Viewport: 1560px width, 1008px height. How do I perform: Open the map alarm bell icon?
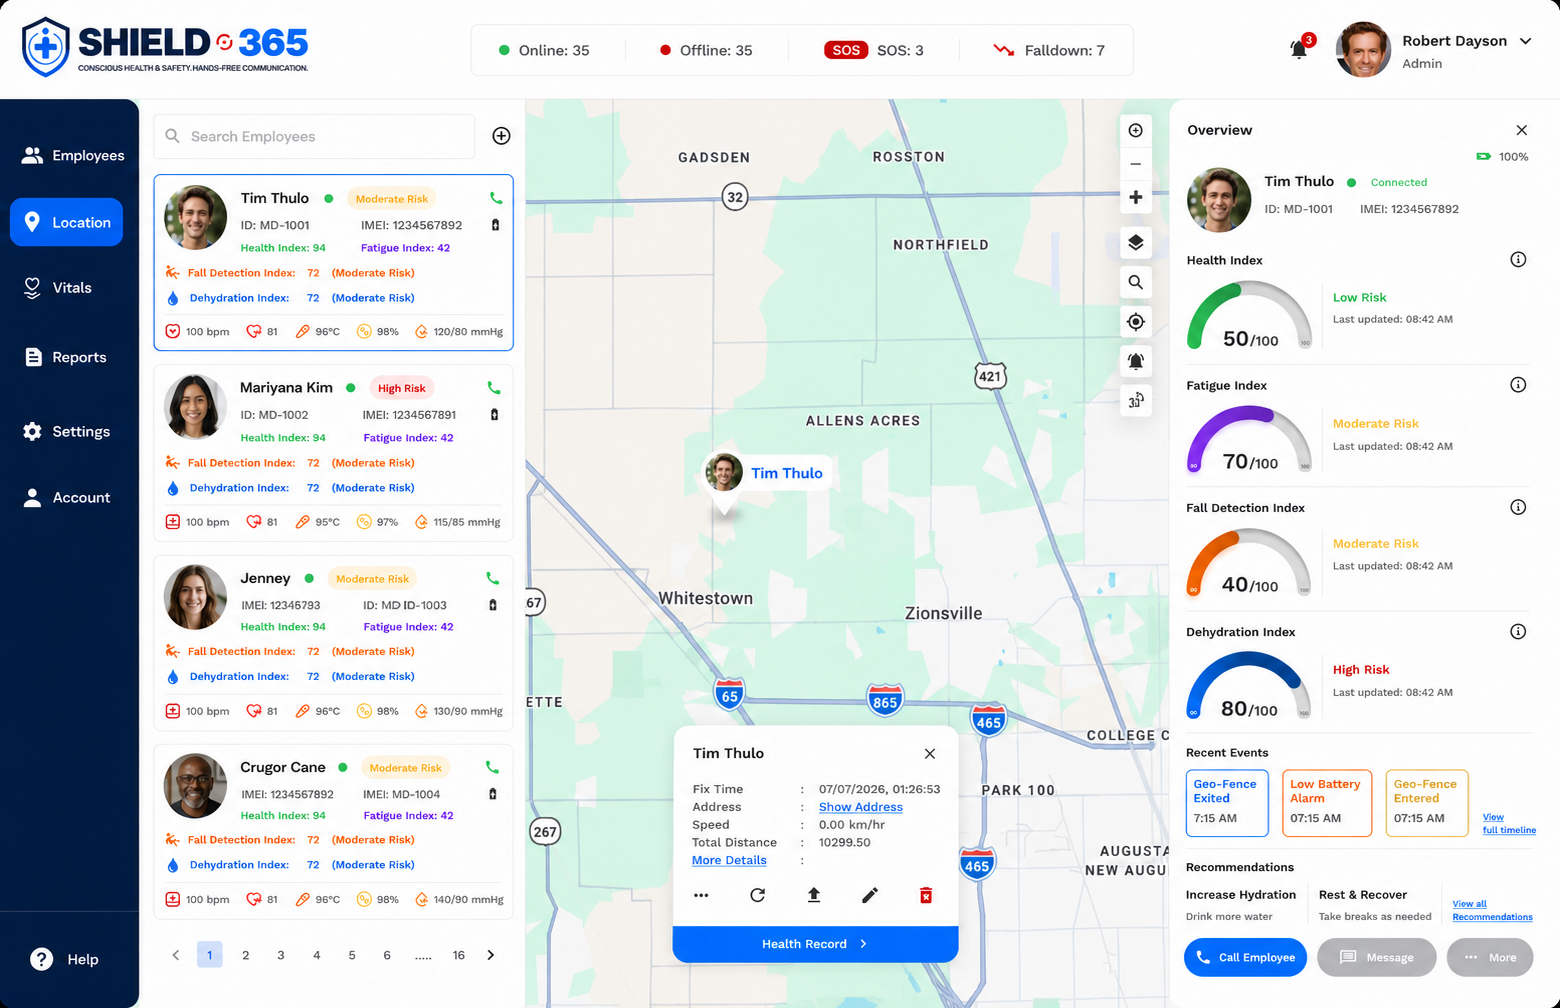pyautogui.click(x=1136, y=361)
